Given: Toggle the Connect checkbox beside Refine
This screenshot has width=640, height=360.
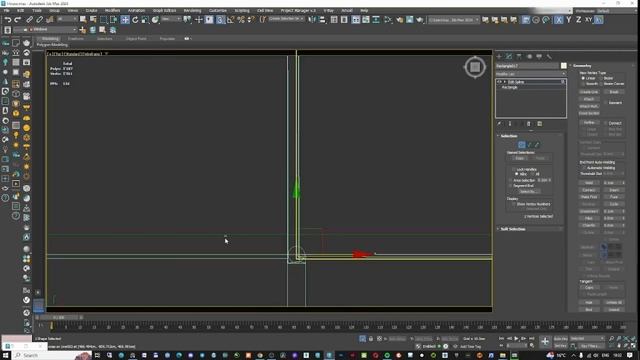Looking at the screenshot, I should tap(606, 123).
